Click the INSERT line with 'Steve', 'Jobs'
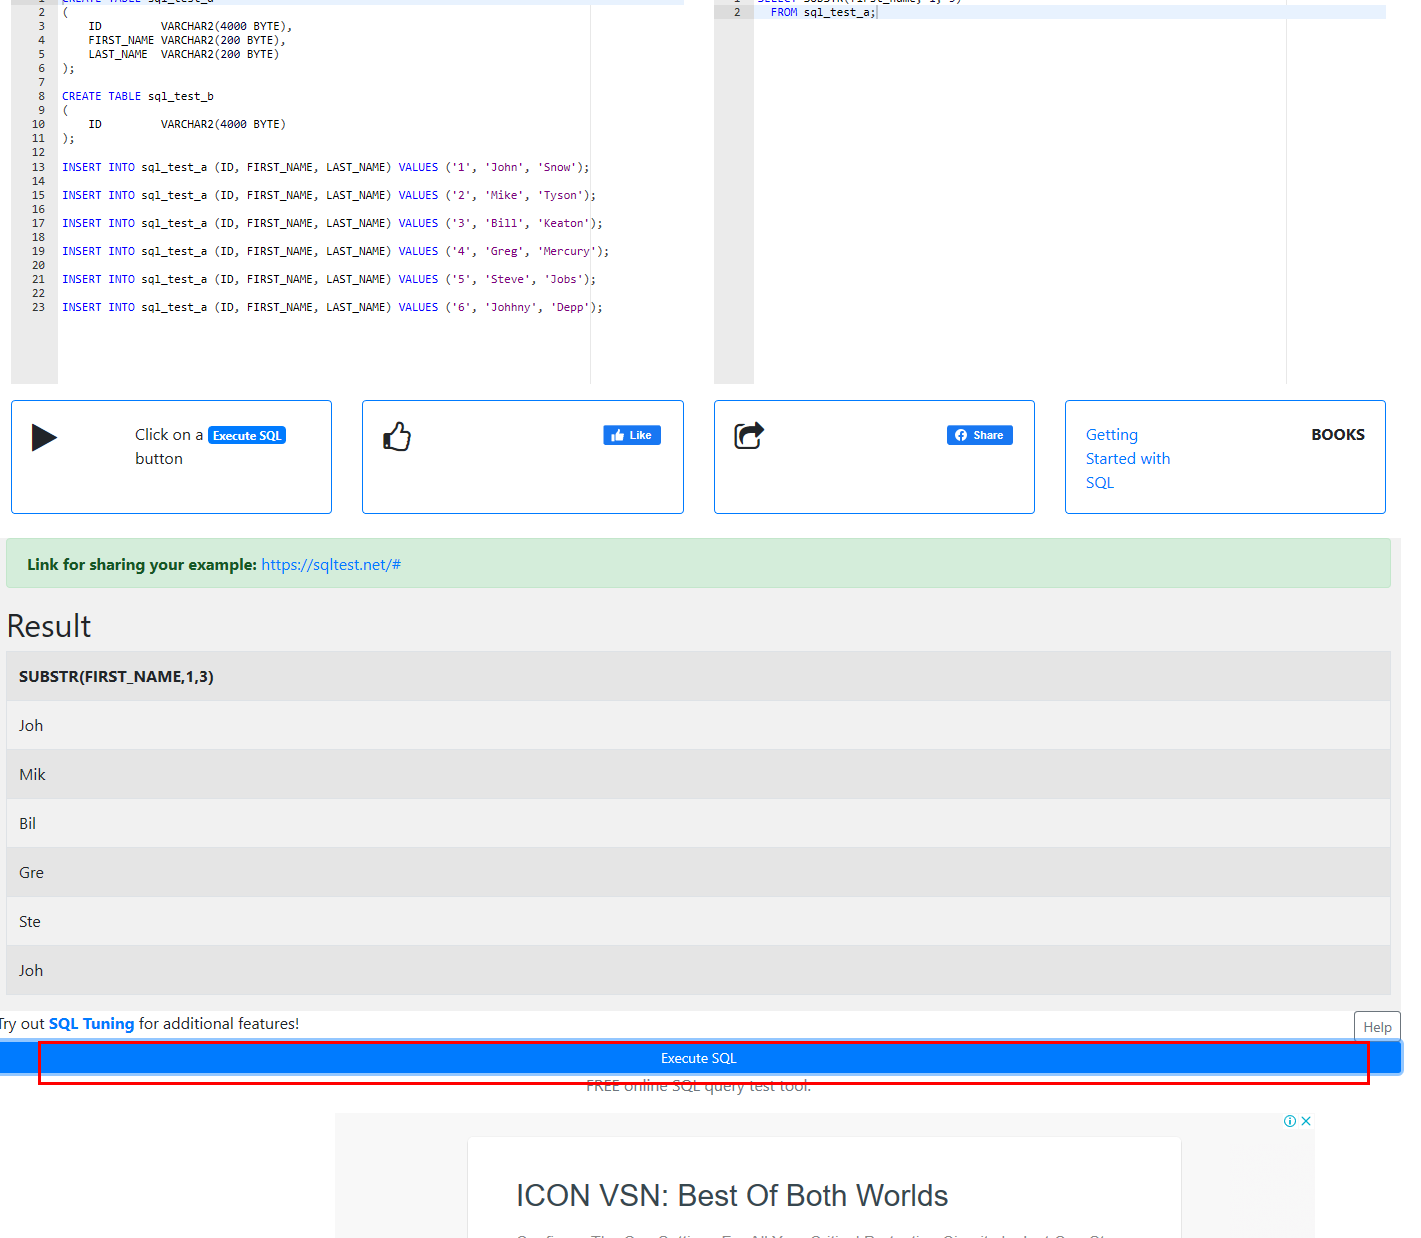This screenshot has width=1421, height=1238. 329,279
